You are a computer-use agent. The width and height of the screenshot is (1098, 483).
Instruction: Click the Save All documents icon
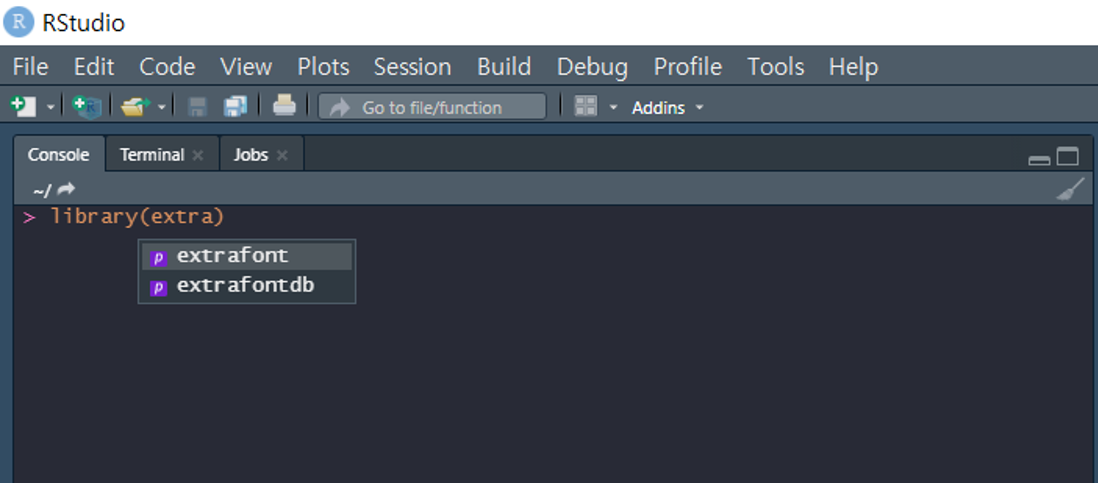(235, 106)
